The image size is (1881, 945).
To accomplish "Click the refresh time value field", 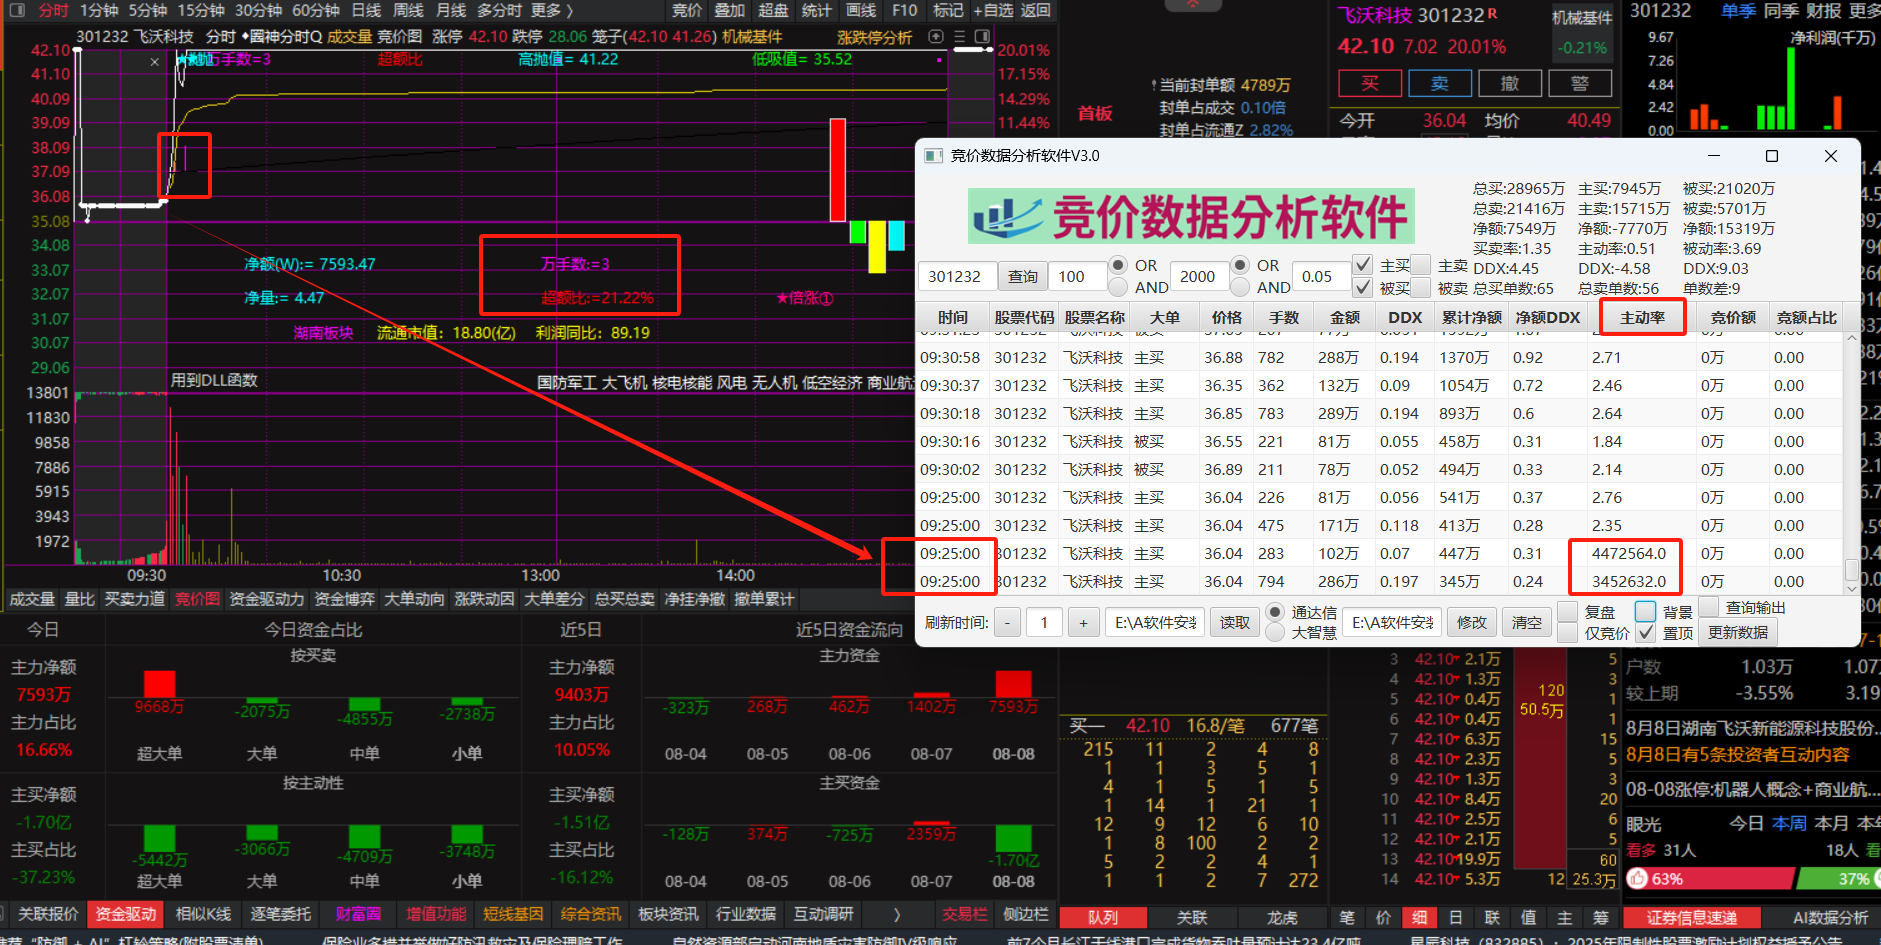I will point(1045,623).
